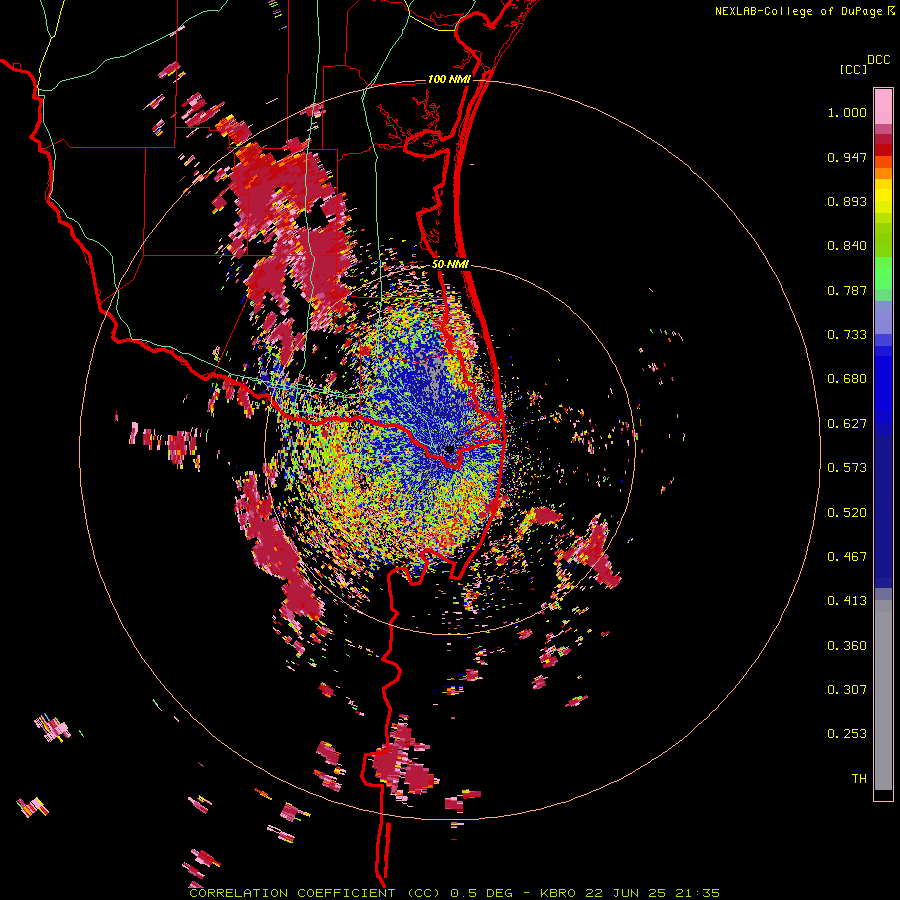Click the 0.680 color scale value
This screenshot has width=900, height=900.
coord(847,379)
